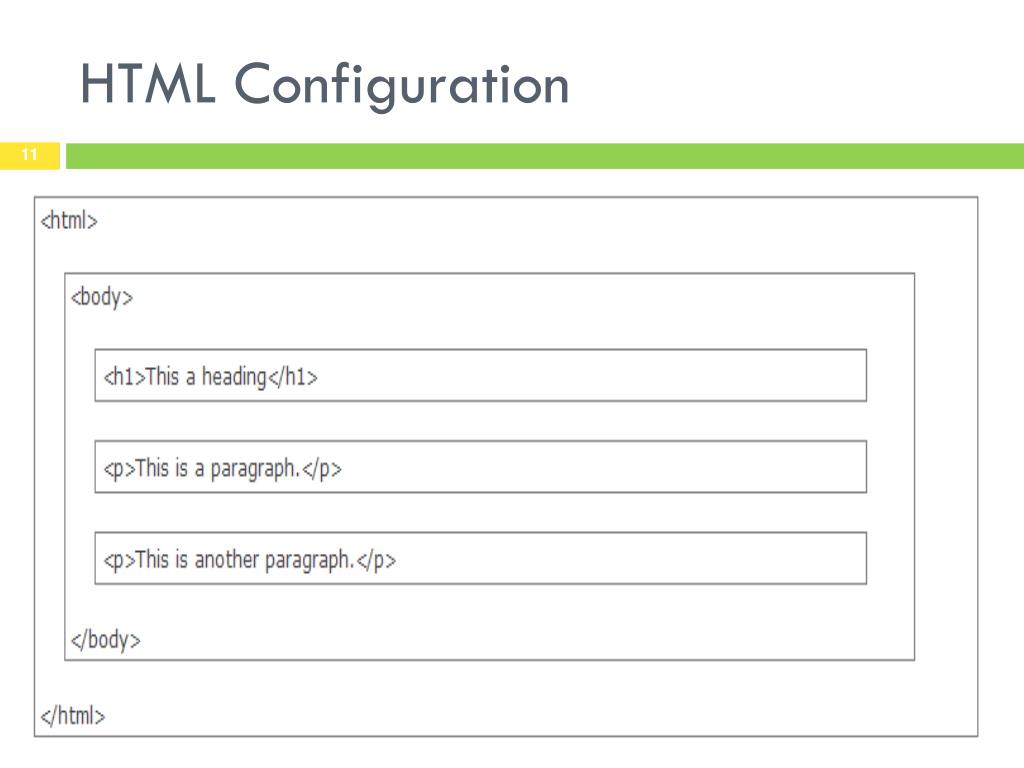This screenshot has width=1024, height=768.
Task: Click the word 'another' in last paragraph
Action: 227,560
